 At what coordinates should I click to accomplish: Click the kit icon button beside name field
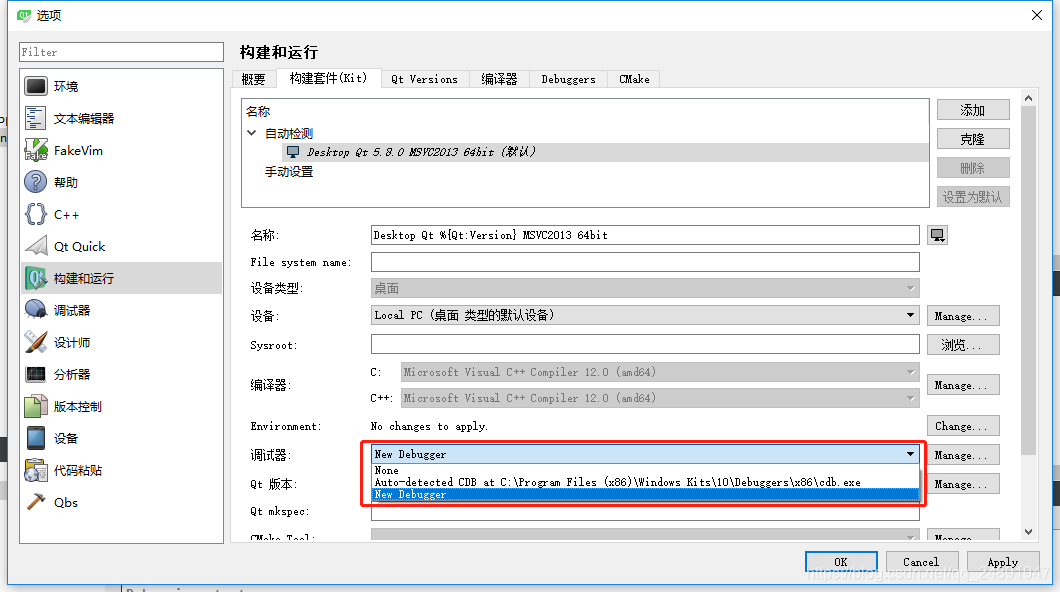[x=937, y=235]
